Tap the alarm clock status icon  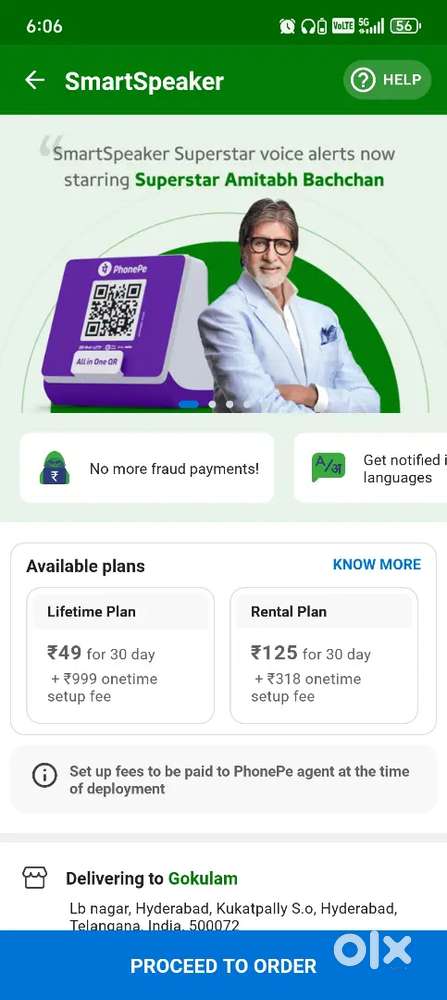[287, 26]
